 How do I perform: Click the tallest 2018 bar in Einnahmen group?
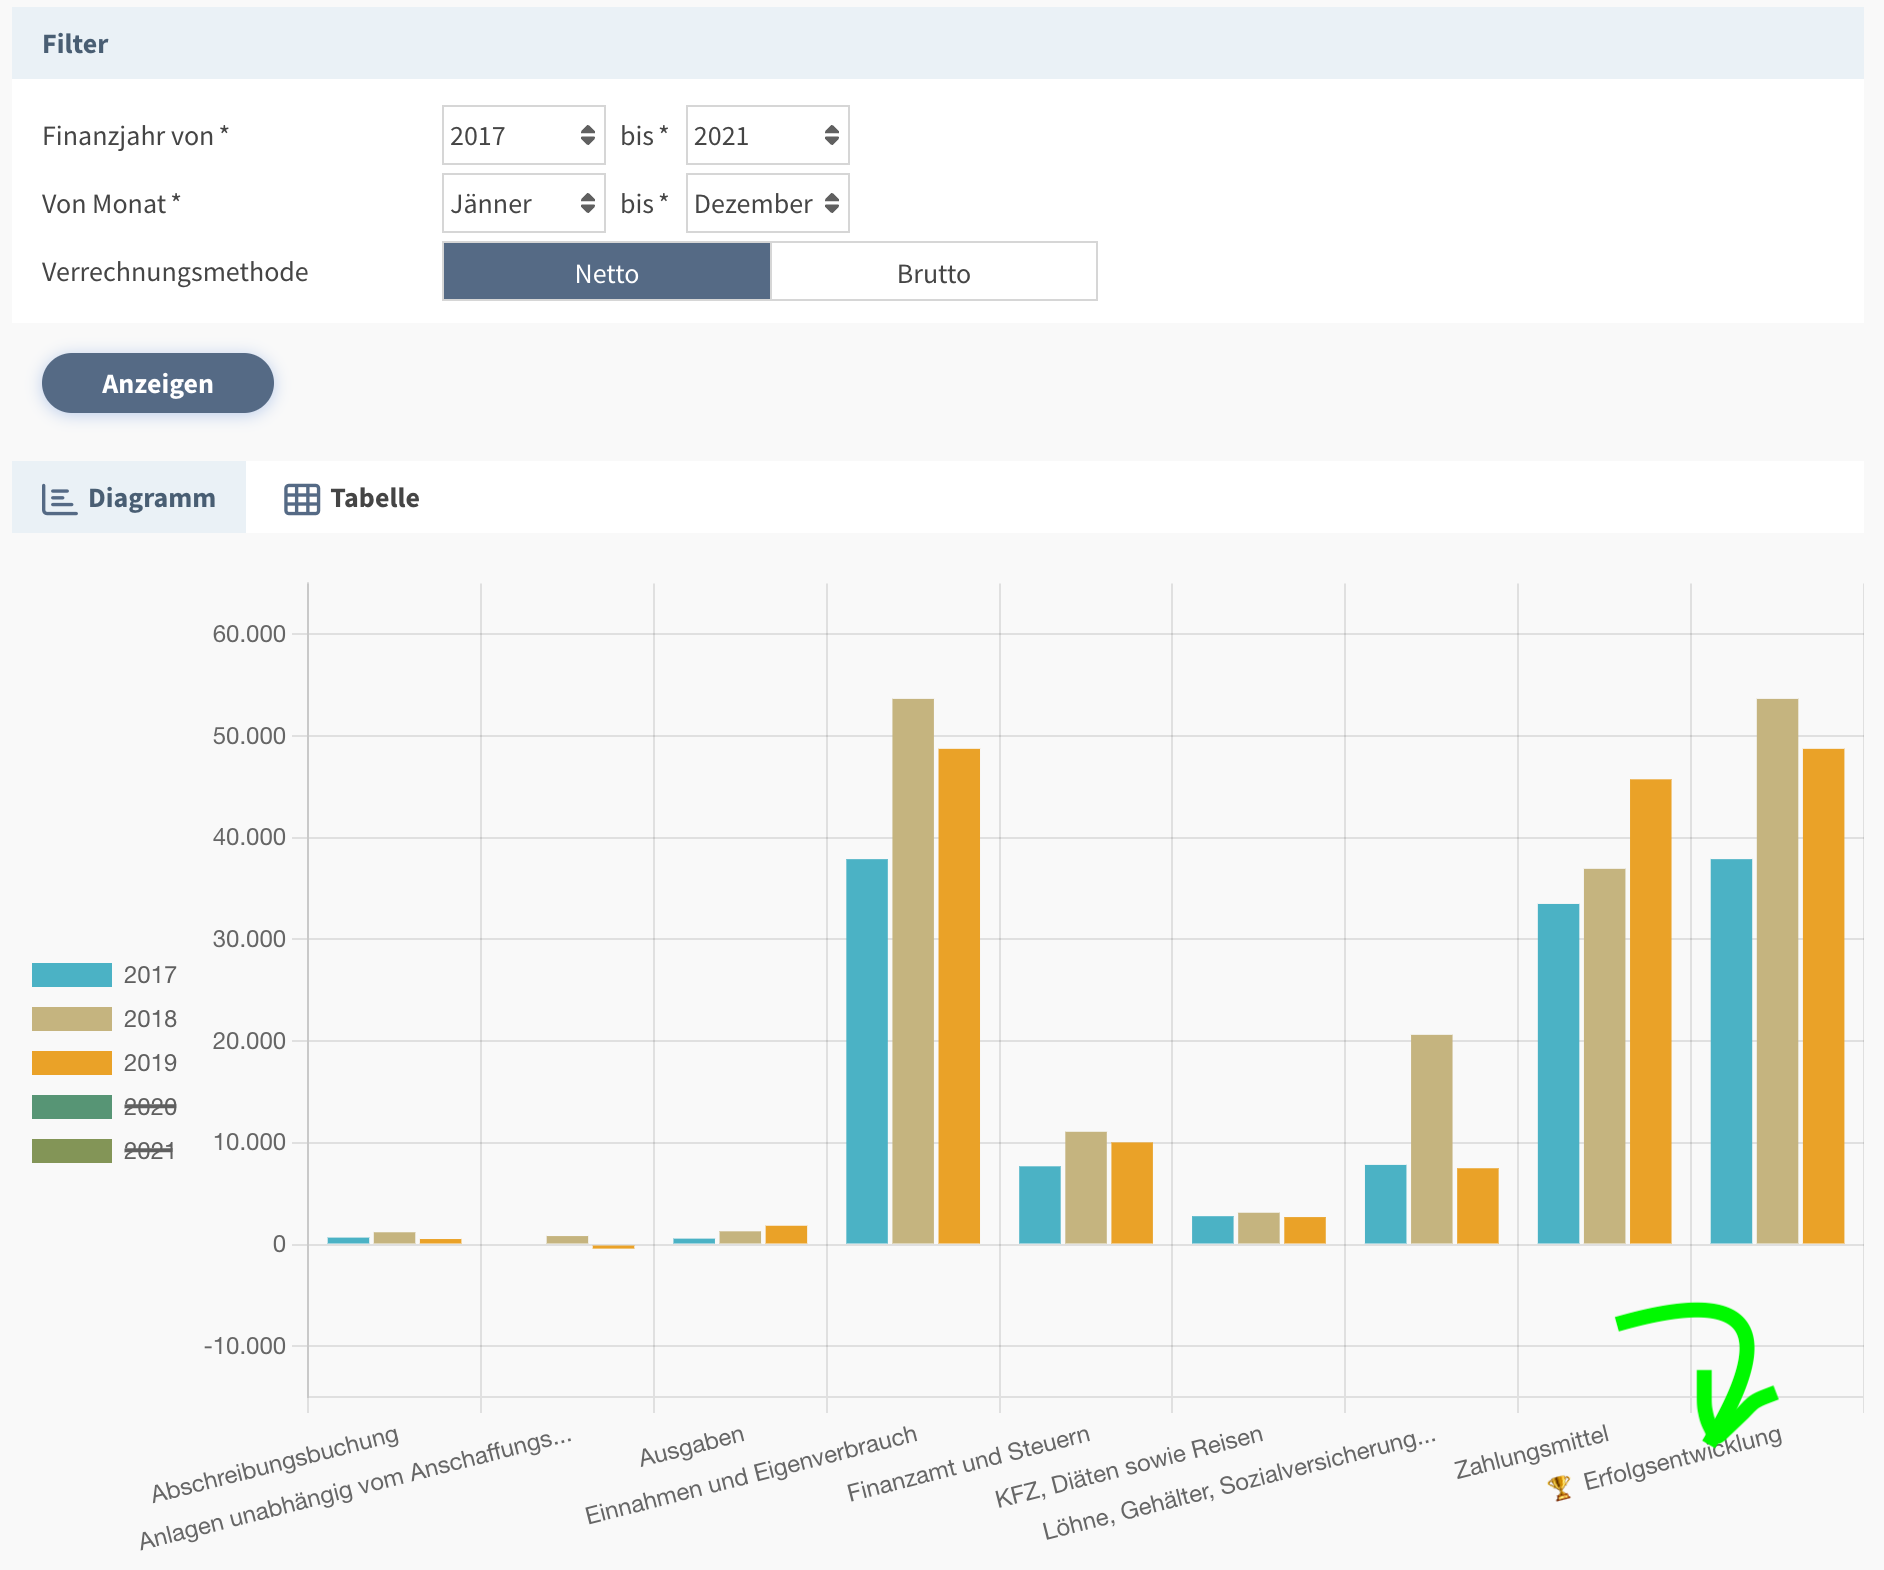[x=912, y=970]
